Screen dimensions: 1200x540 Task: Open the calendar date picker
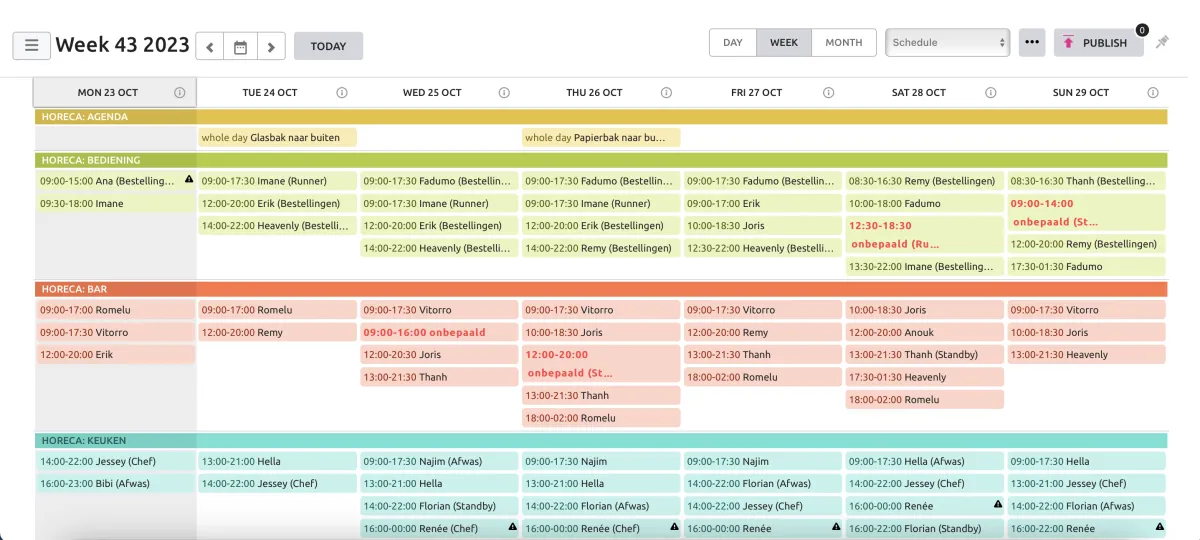[x=240, y=46]
